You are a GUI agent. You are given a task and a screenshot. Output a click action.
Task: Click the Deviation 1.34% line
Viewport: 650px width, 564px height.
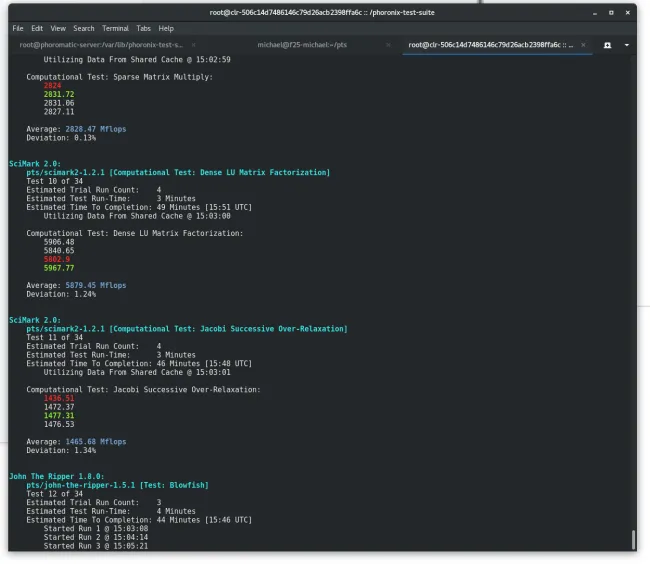coord(61,450)
